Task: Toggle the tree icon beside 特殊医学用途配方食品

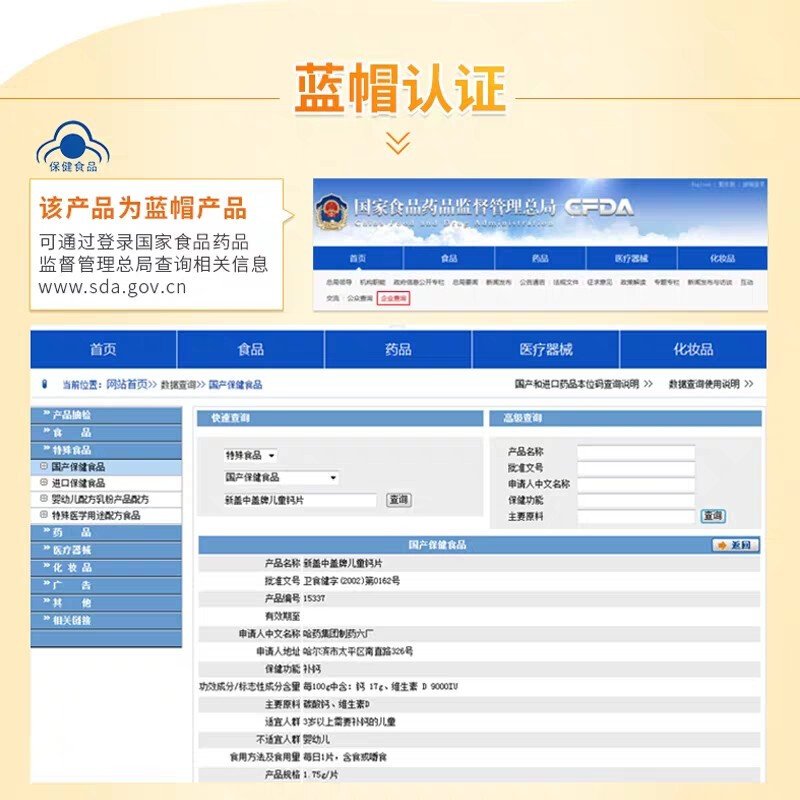Action: coord(44,515)
